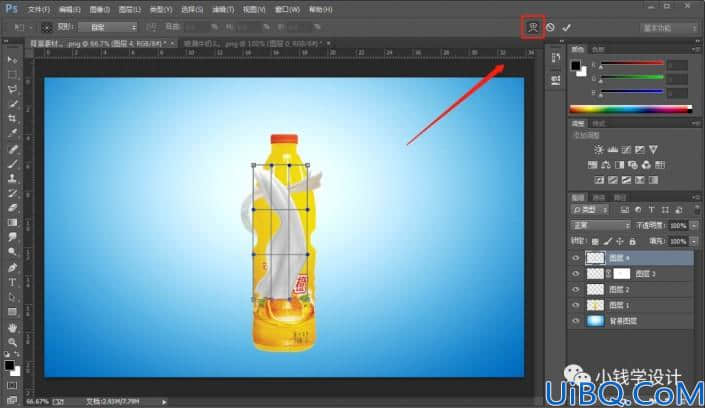This screenshot has width=705, height=408.
Task: Hide the background gradient layer
Action: click(x=576, y=321)
